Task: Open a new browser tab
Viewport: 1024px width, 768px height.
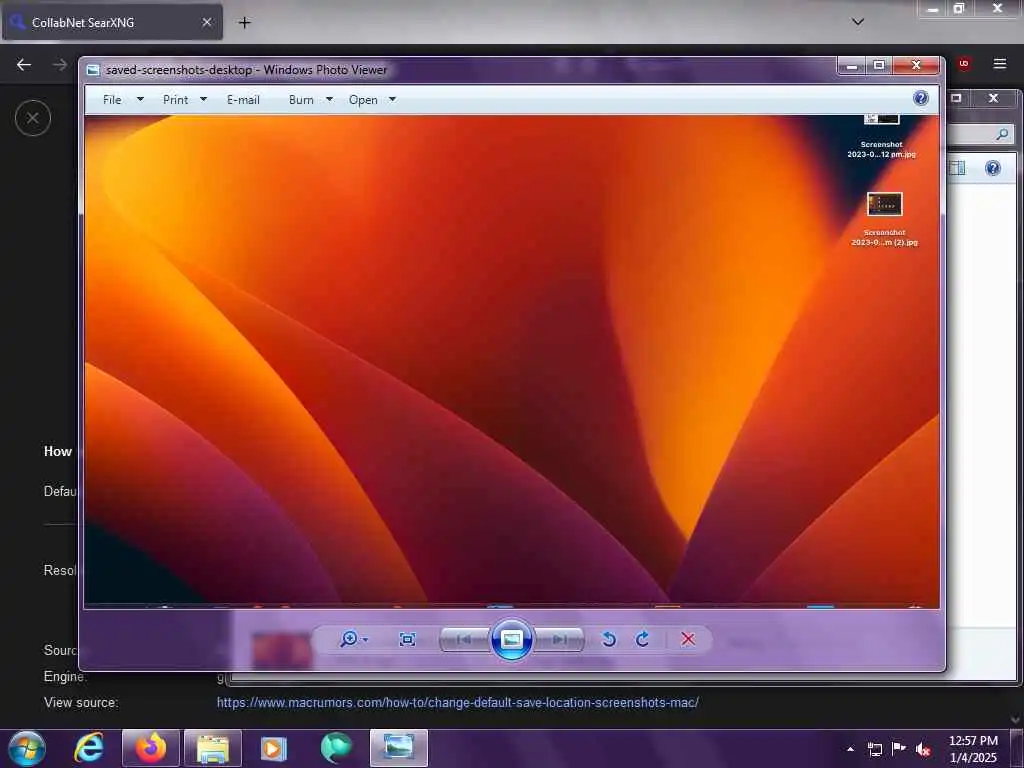Action: [x=244, y=23]
